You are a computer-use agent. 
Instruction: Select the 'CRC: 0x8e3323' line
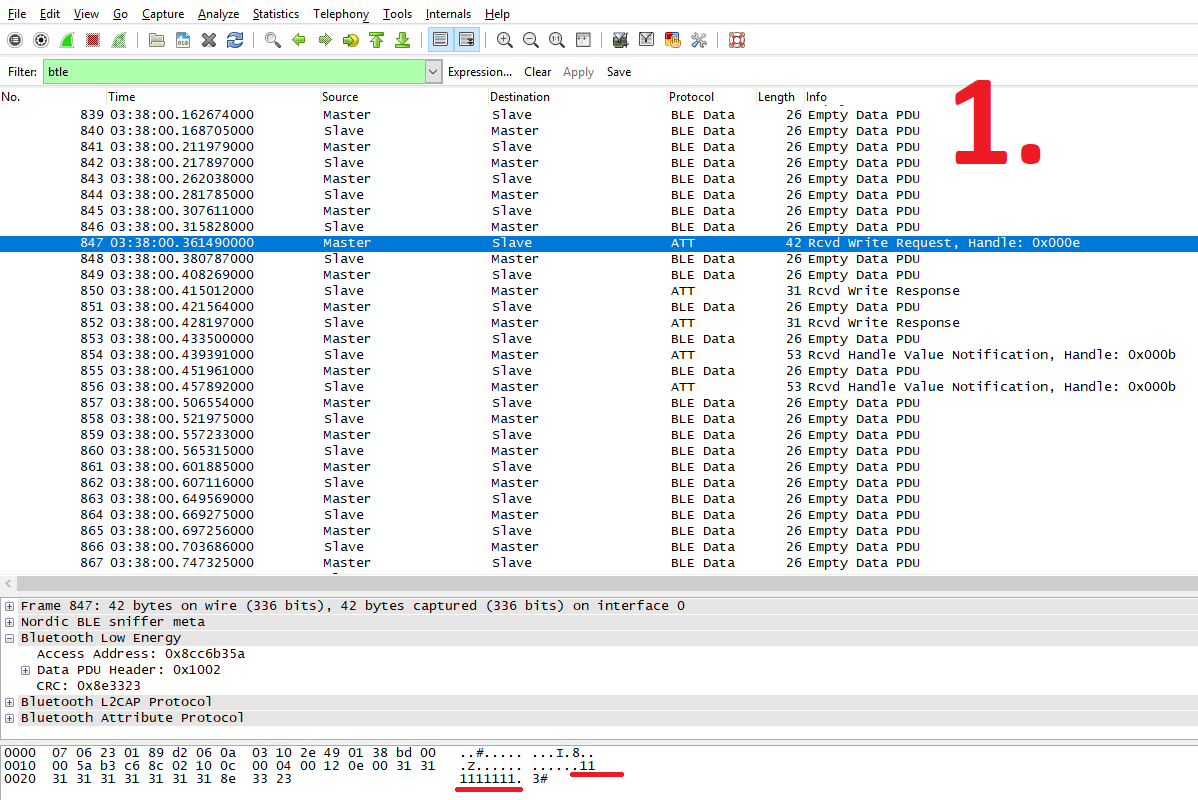coord(89,686)
